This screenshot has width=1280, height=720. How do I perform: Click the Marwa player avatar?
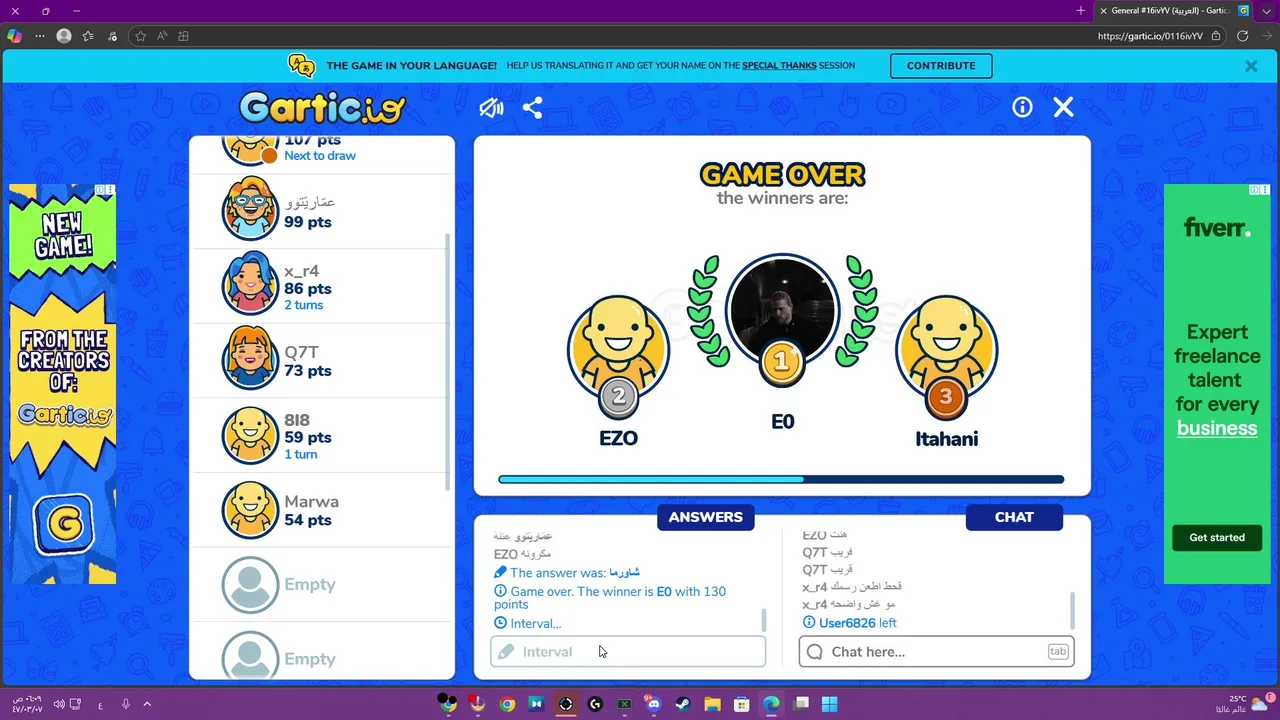click(250, 510)
